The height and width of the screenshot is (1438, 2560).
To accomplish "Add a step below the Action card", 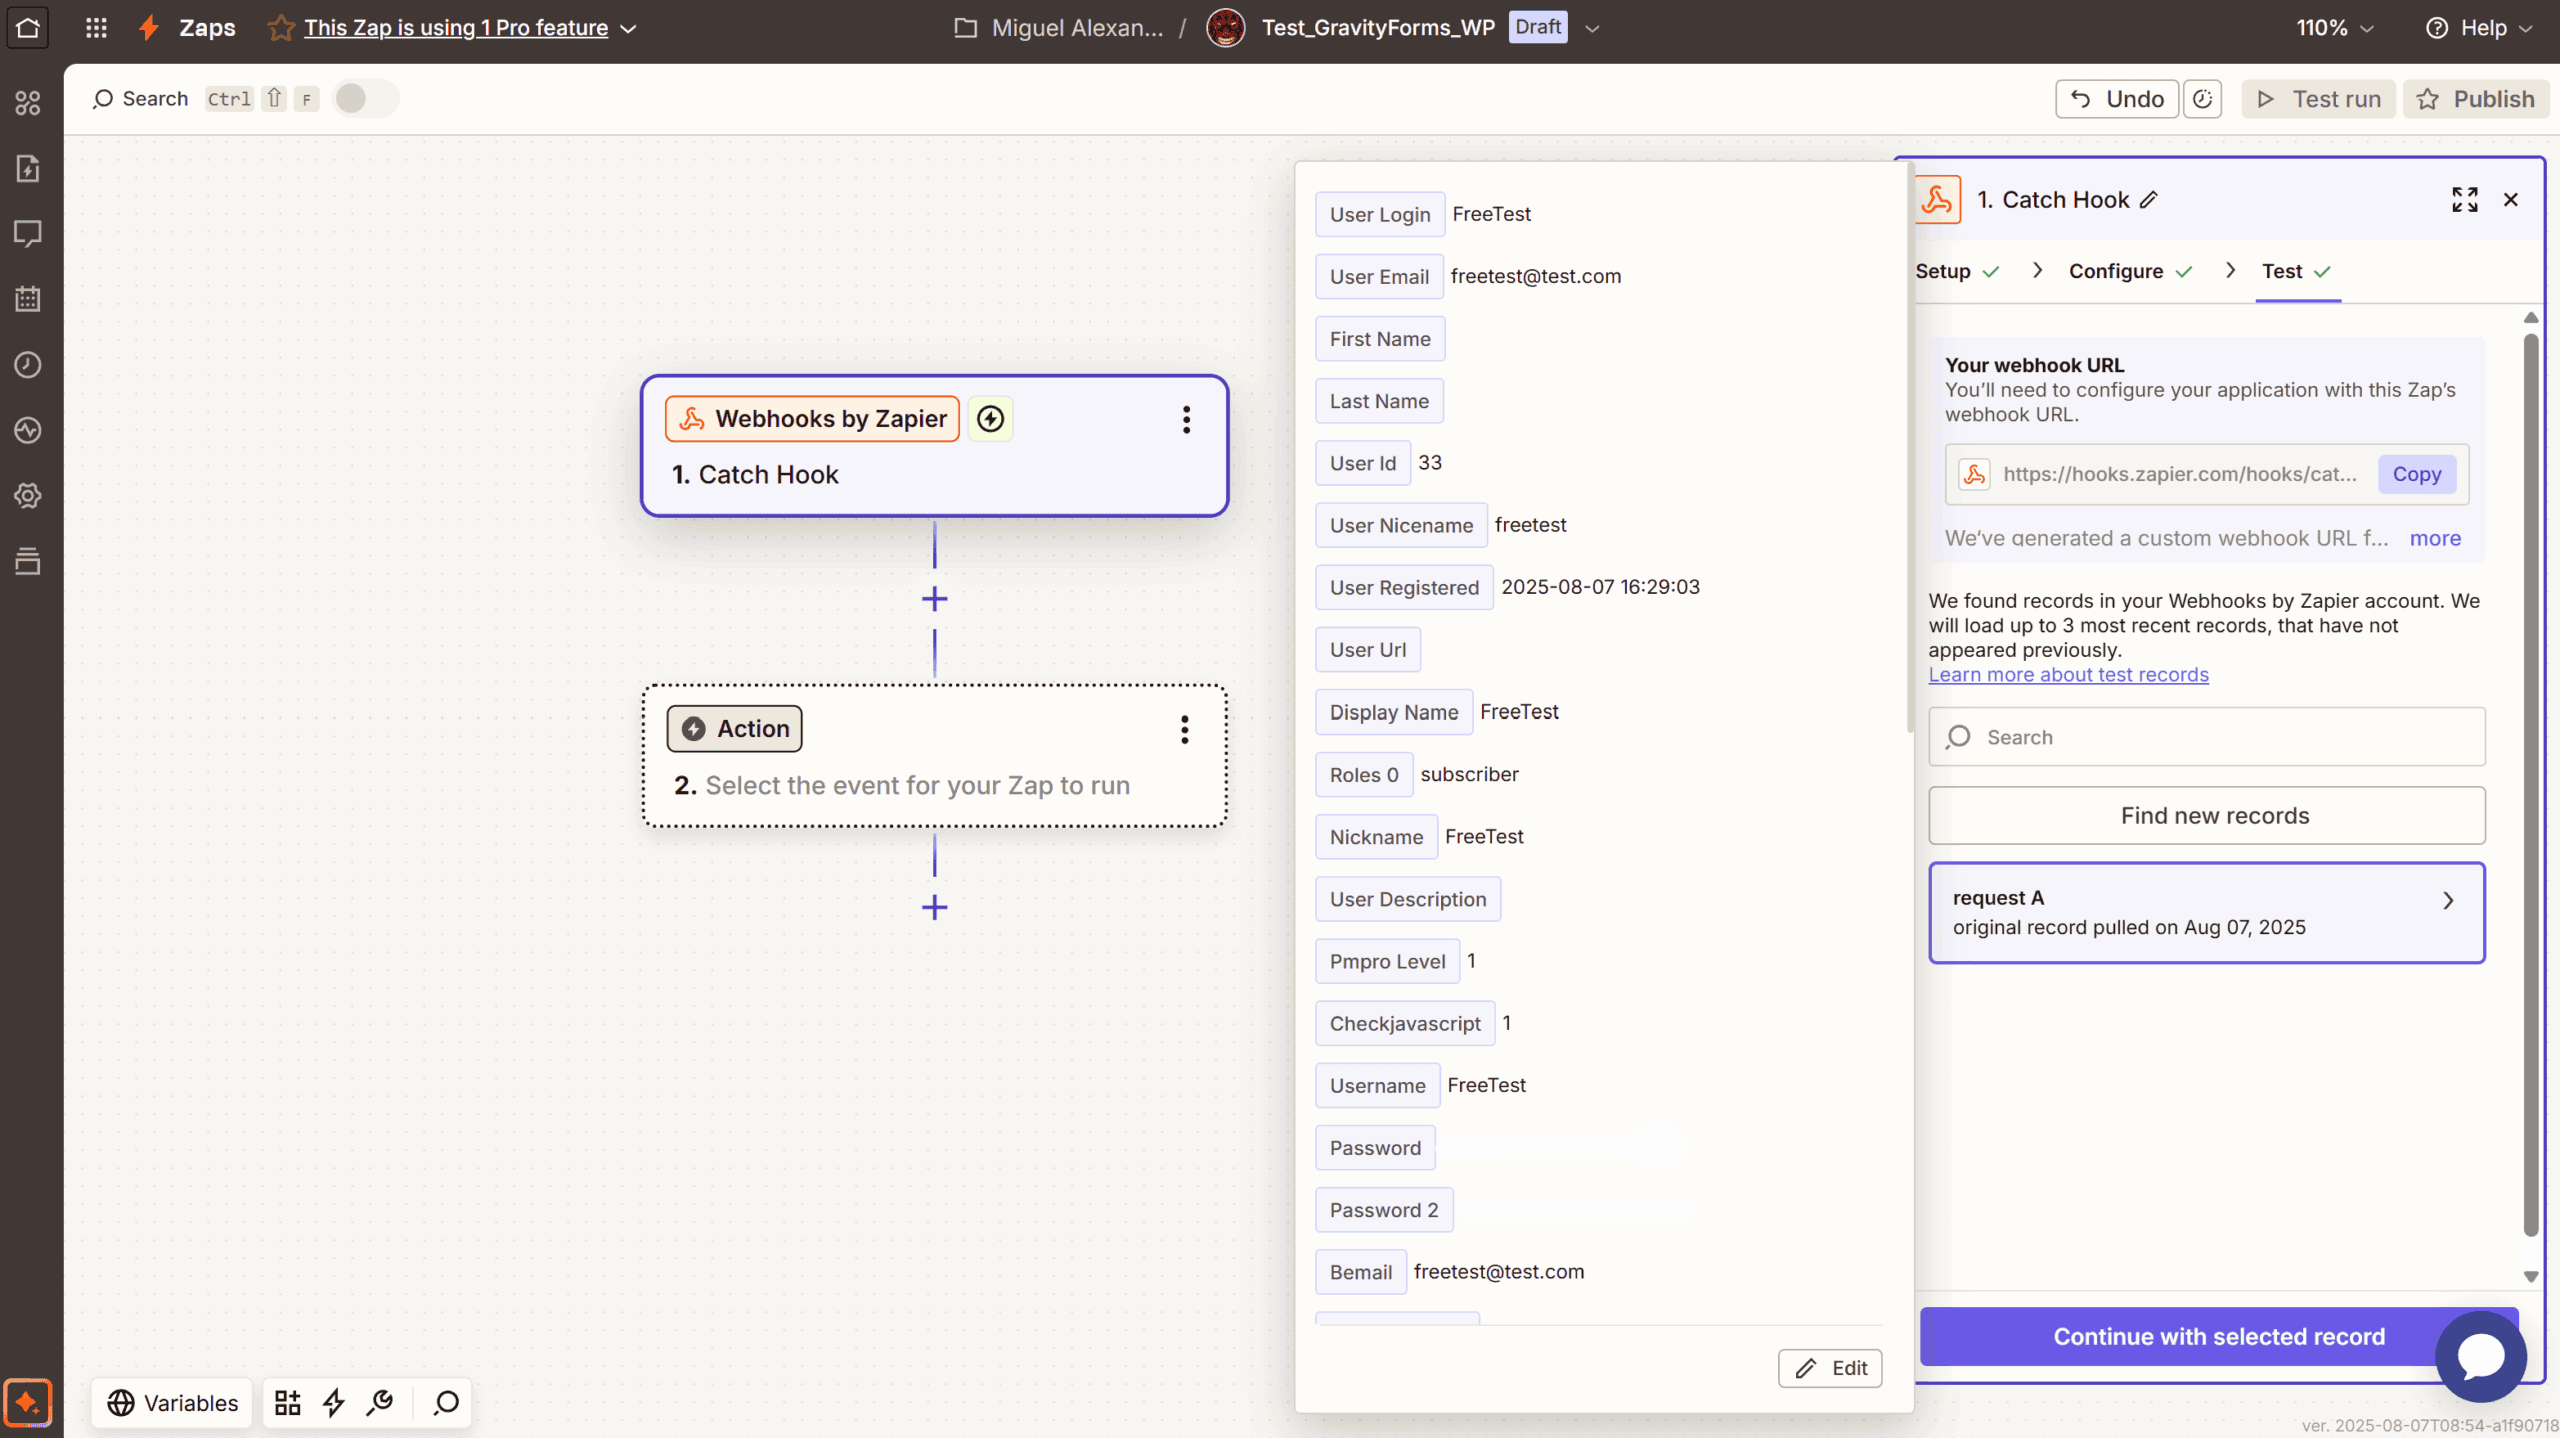I will 934,907.
